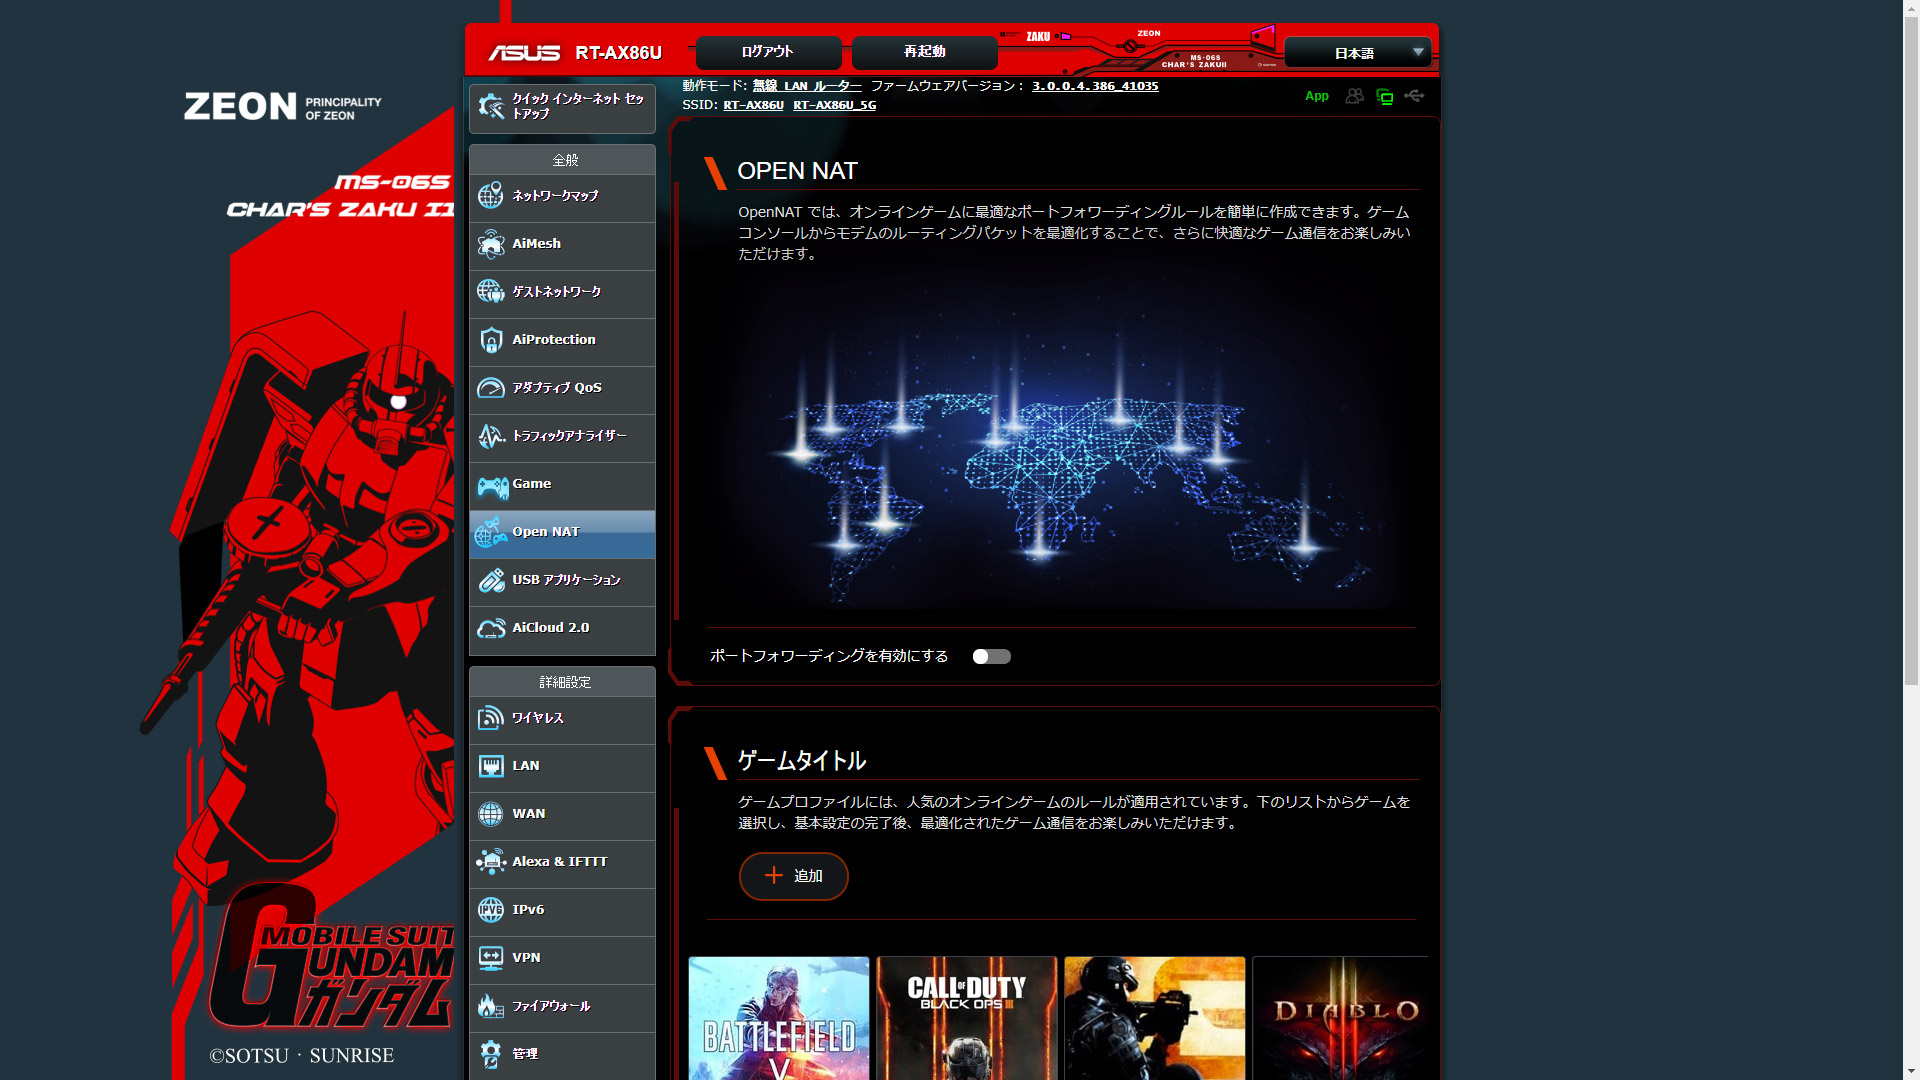Click the firmware version 3.0.0.4.386_41035 link

coord(1095,86)
